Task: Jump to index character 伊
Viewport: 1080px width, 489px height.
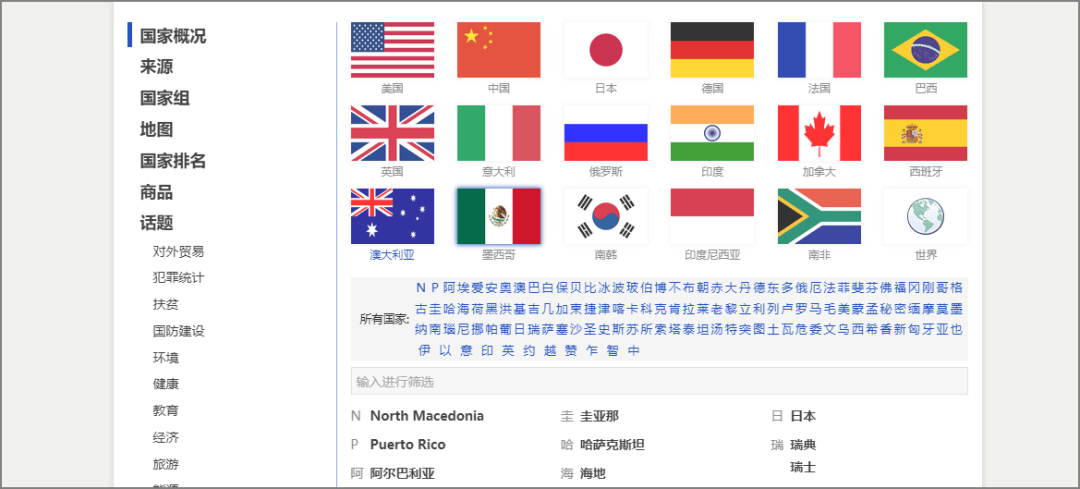Action: [424, 351]
